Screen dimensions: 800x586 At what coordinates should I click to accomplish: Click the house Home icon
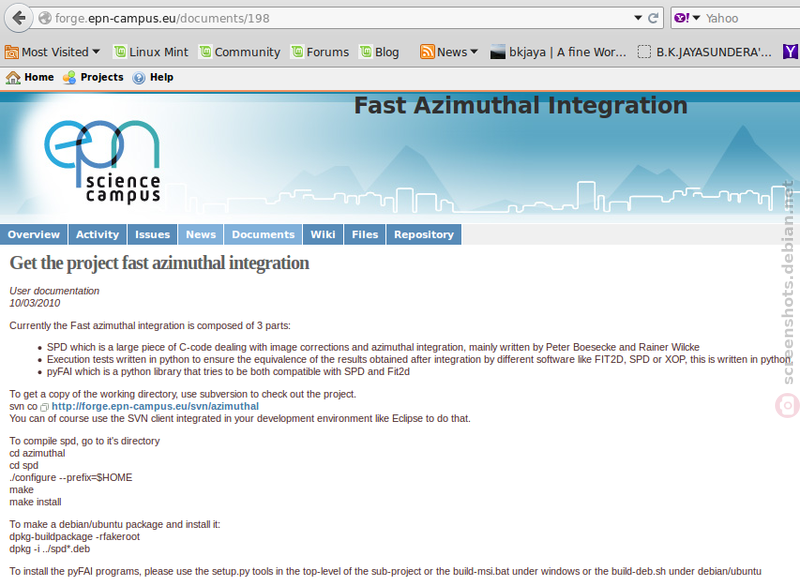(x=13, y=78)
